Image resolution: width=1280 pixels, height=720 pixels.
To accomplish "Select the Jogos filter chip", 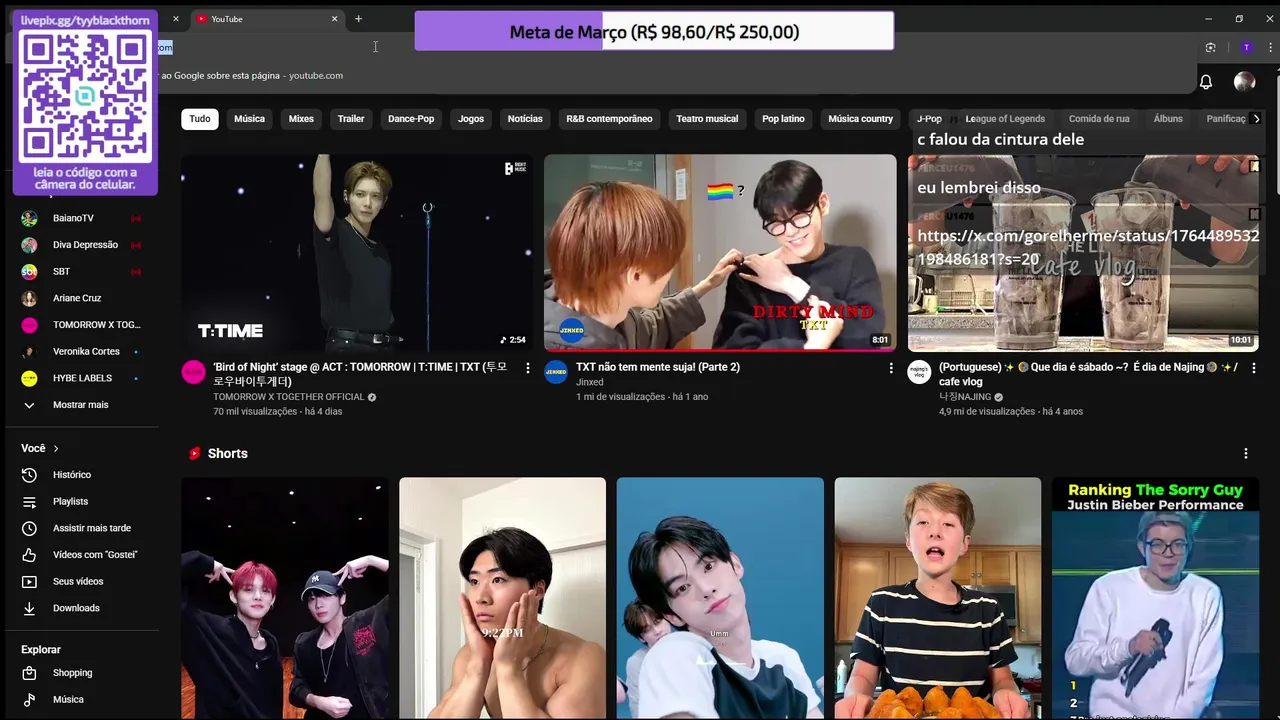I will pyautogui.click(x=471, y=119).
